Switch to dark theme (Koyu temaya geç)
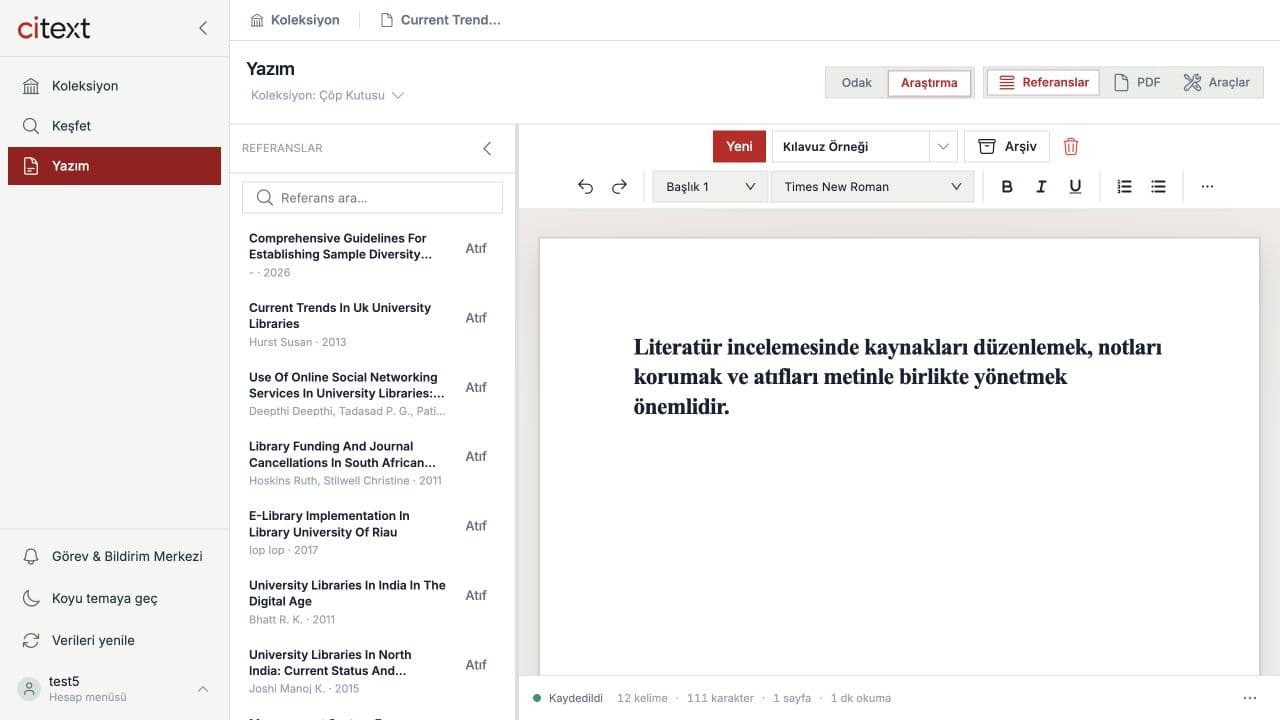Image resolution: width=1280 pixels, height=720 pixels. [114, 598]
